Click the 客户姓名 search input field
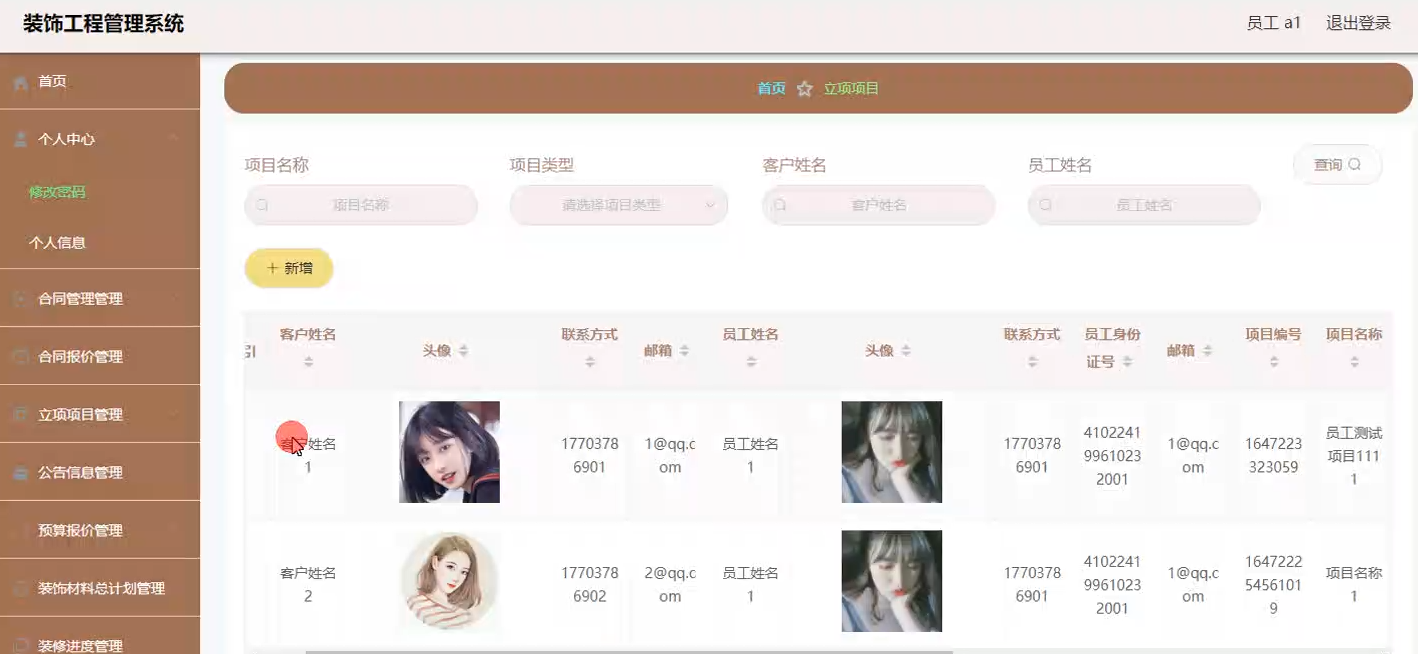This screenshot has width=1418, height=654. [x=879, y=205]
